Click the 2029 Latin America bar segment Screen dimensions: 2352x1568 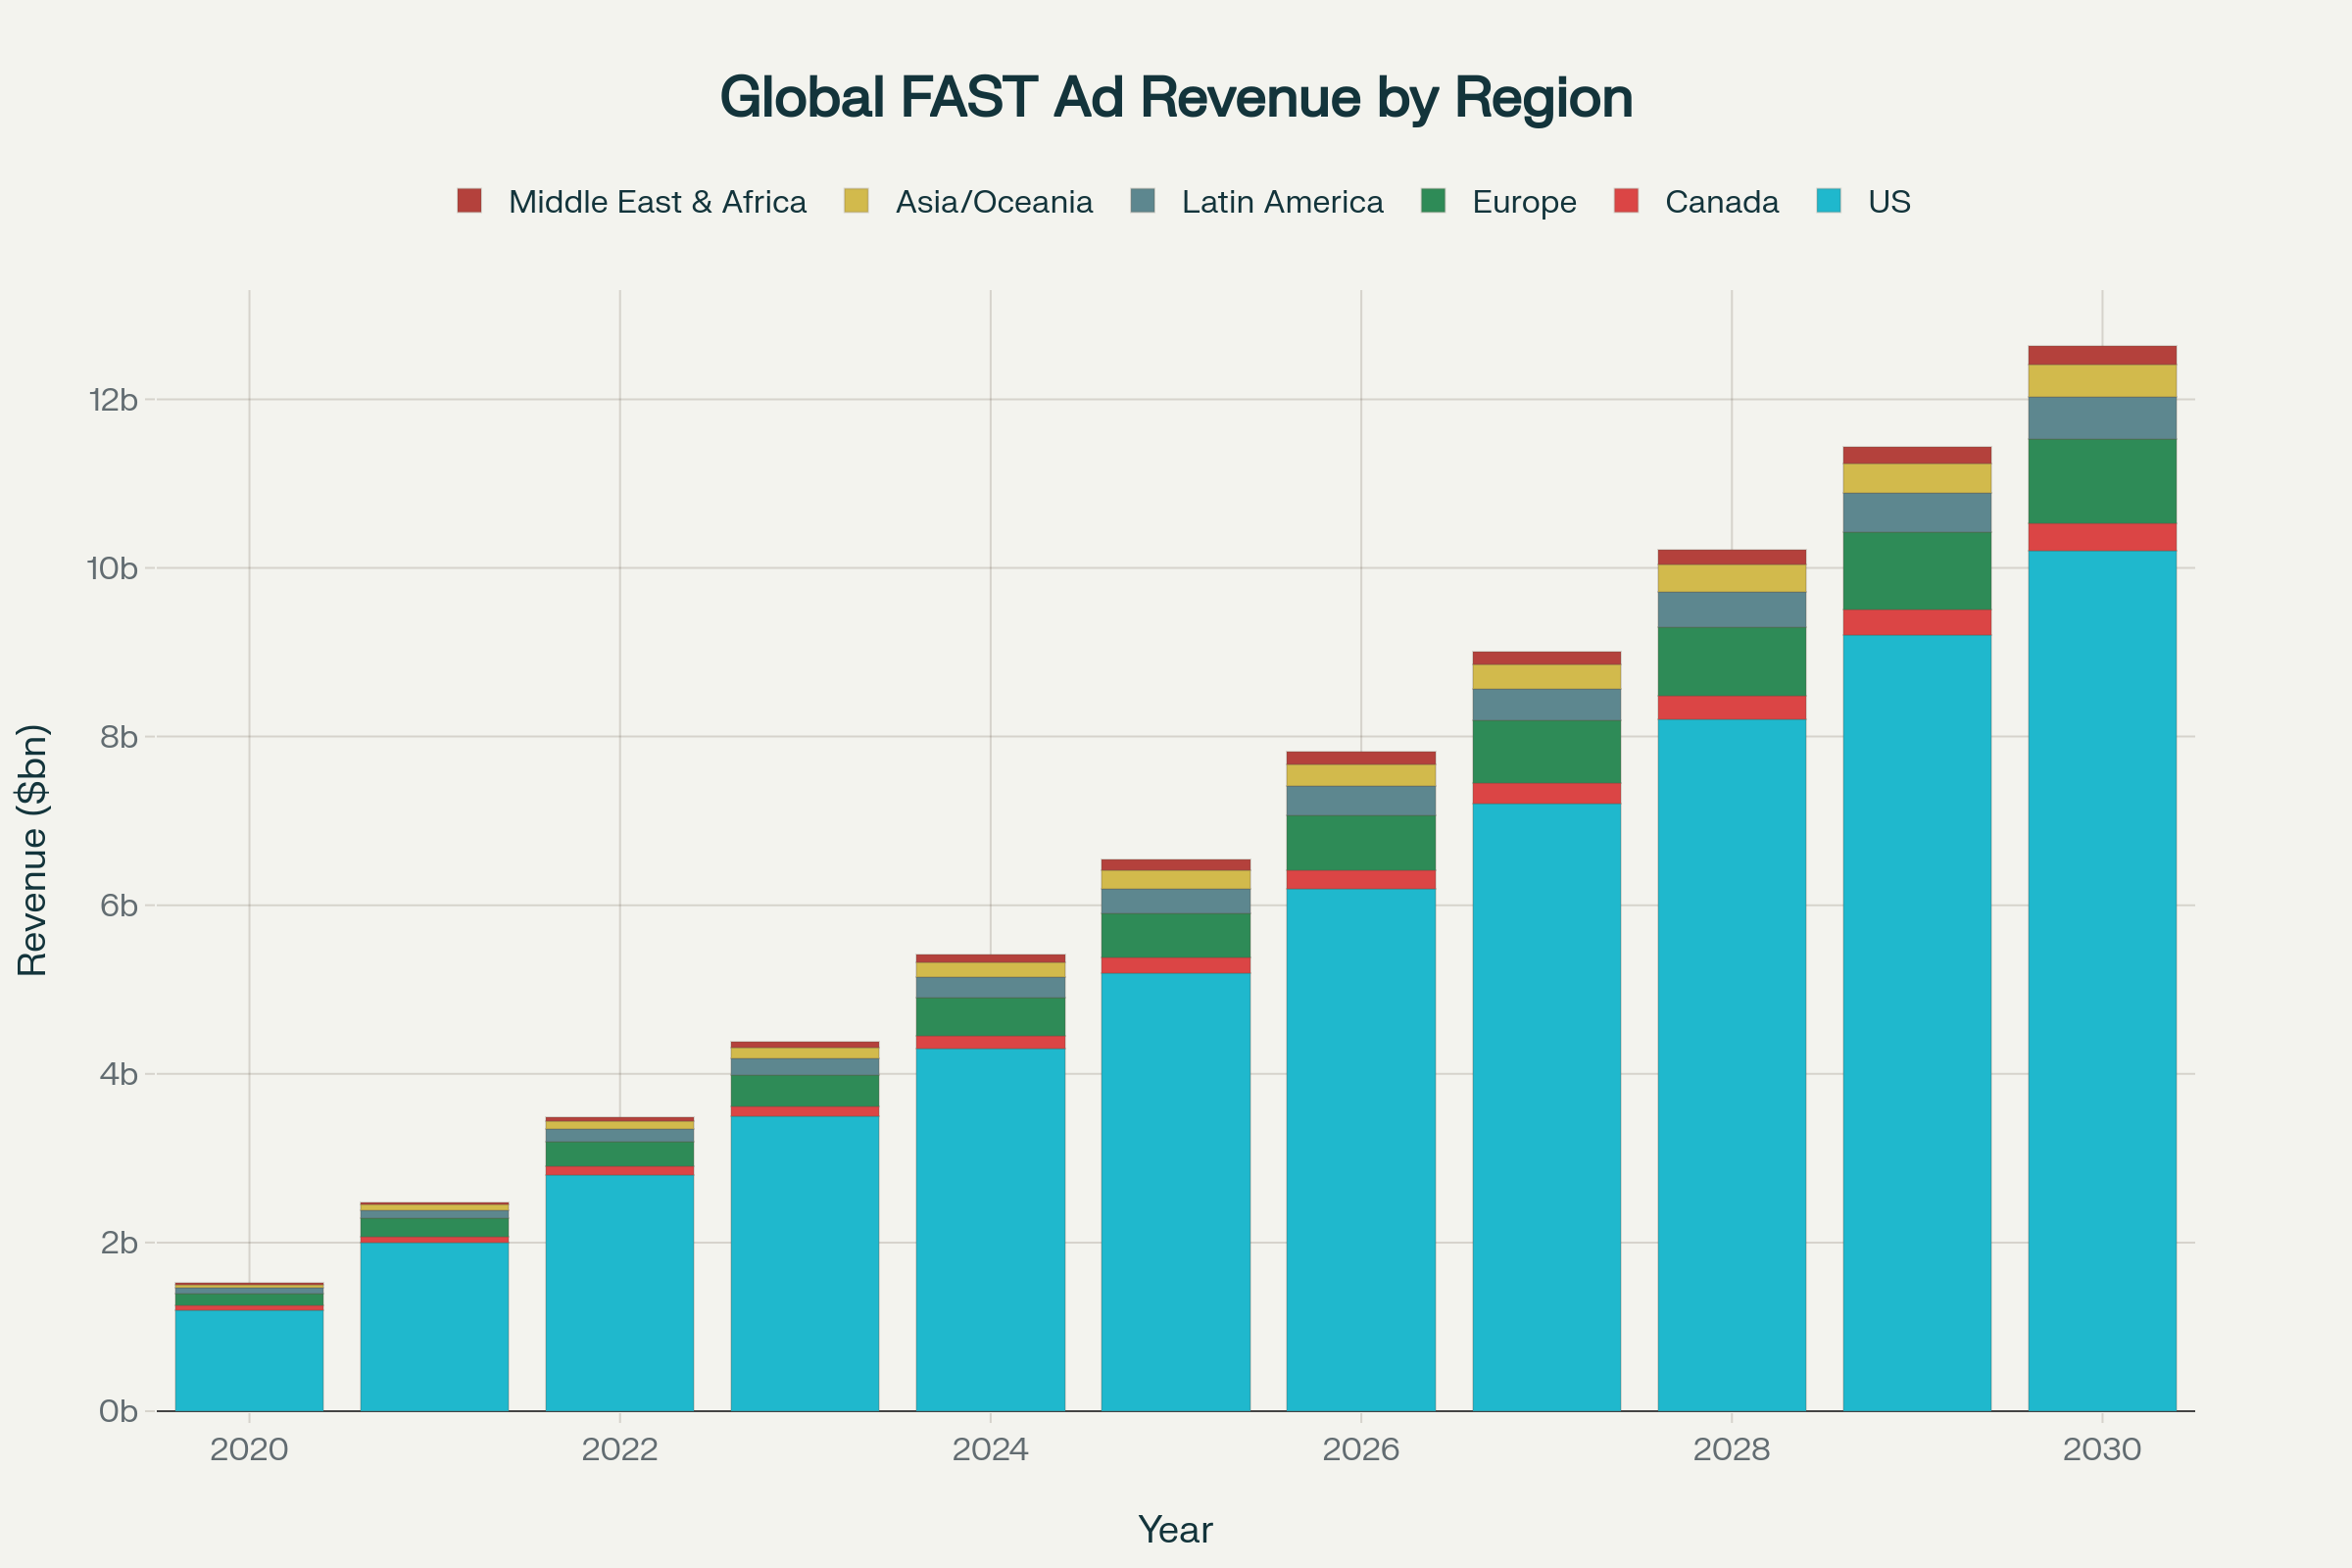[1917, 512]
